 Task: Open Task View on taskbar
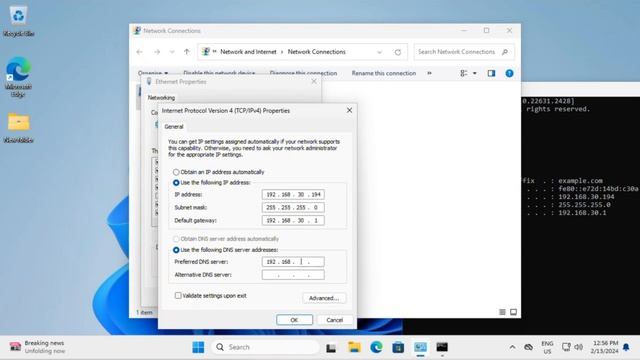click(x=331, y=347)
